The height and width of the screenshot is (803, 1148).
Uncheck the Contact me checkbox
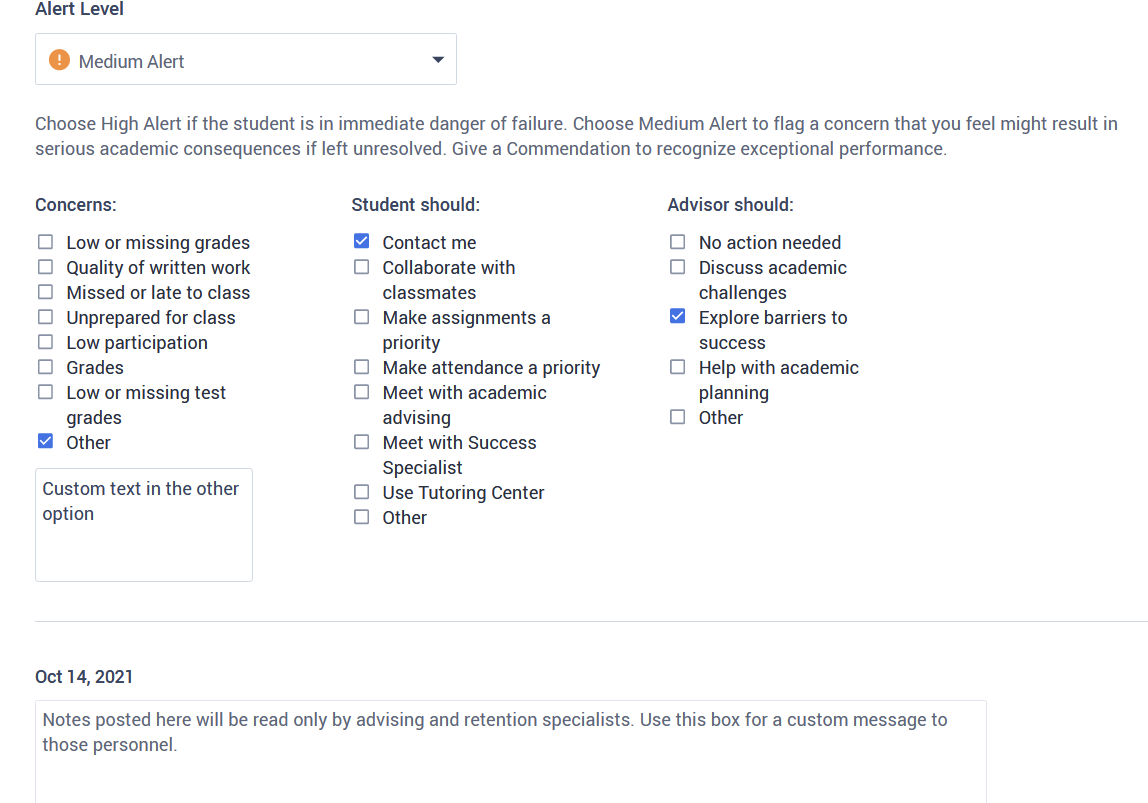tap(361, 241)
